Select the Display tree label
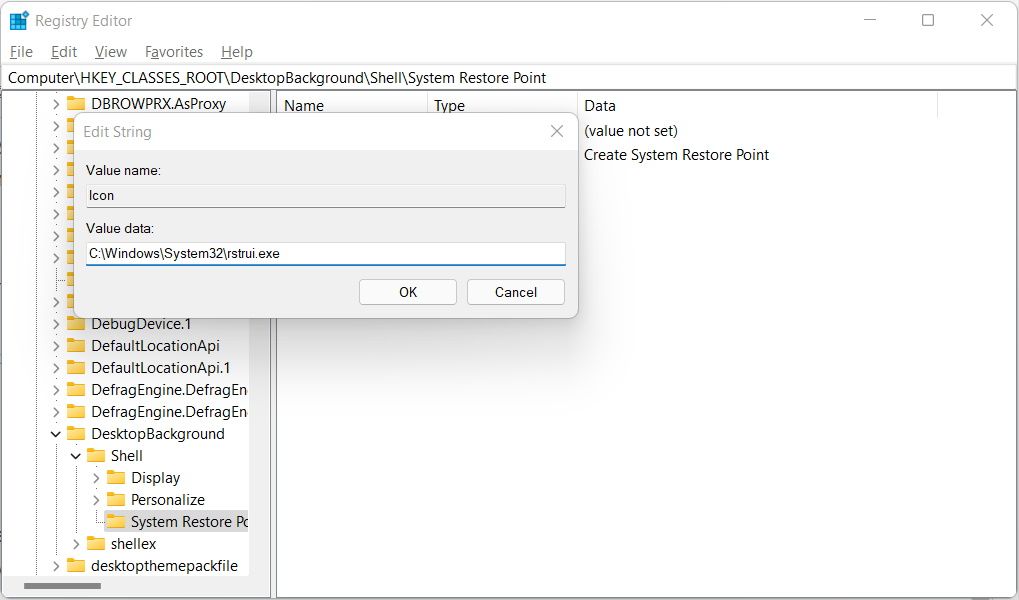This screenshot has width=1019, height=600. 155,478
